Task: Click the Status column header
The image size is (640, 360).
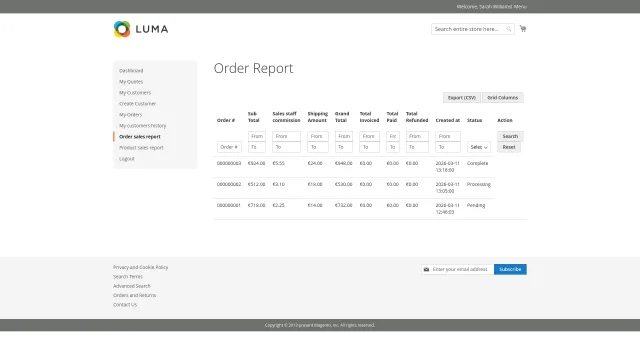Action: coord(474,120)
